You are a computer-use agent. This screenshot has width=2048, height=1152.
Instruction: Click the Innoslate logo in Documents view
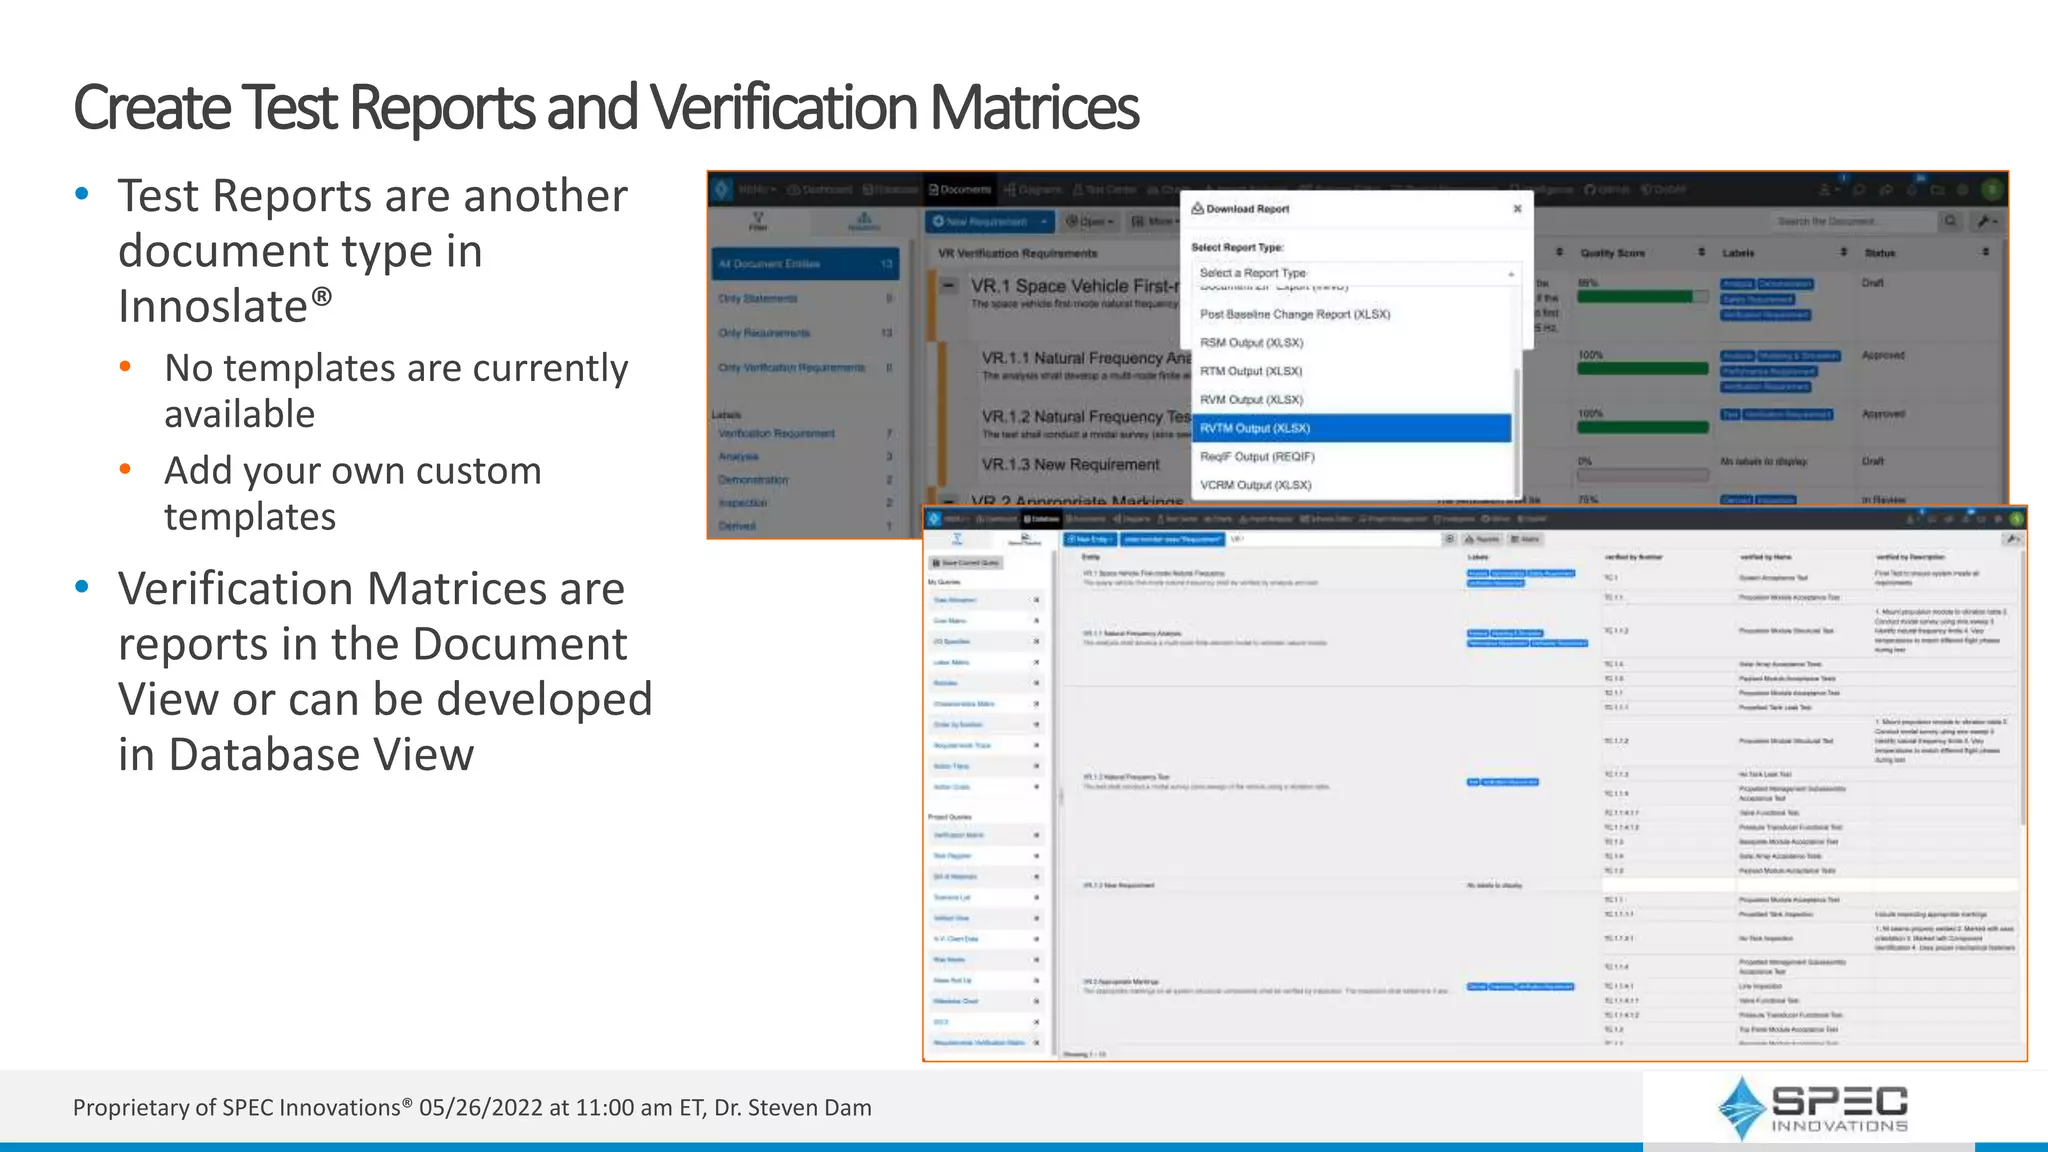click(x=722, y=189)
